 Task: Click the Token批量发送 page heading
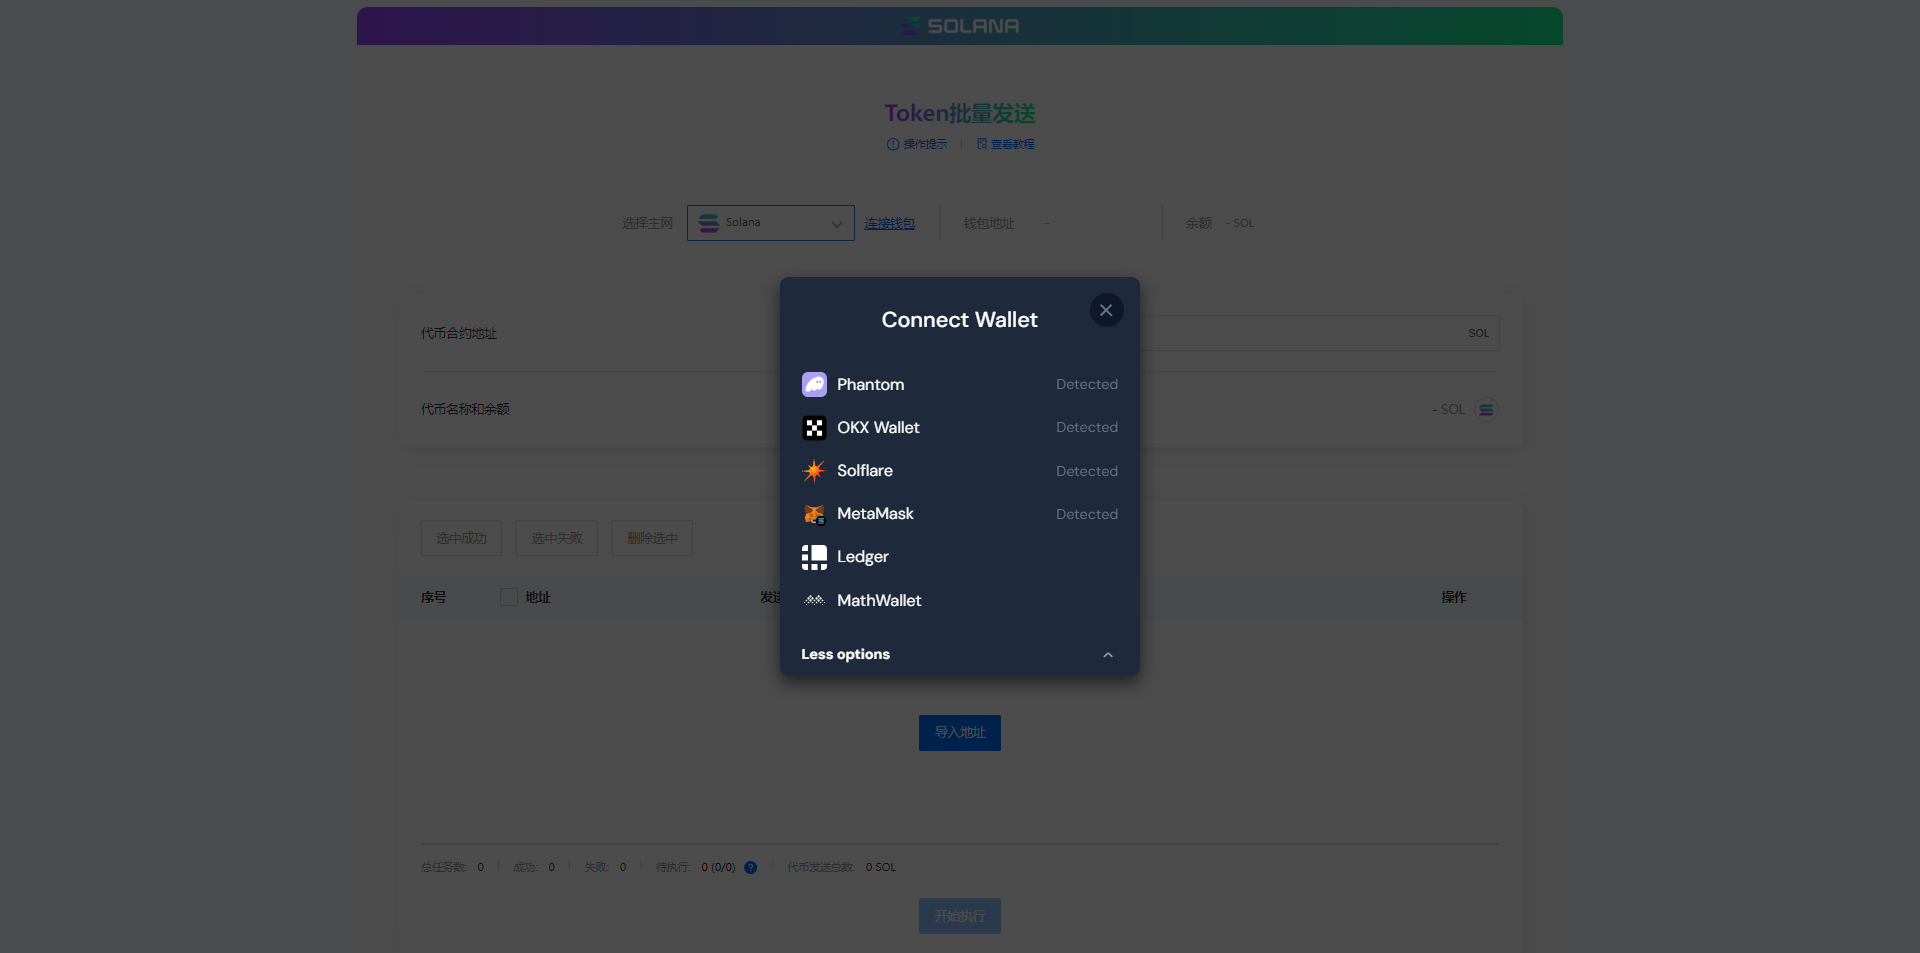coord(960,113)
